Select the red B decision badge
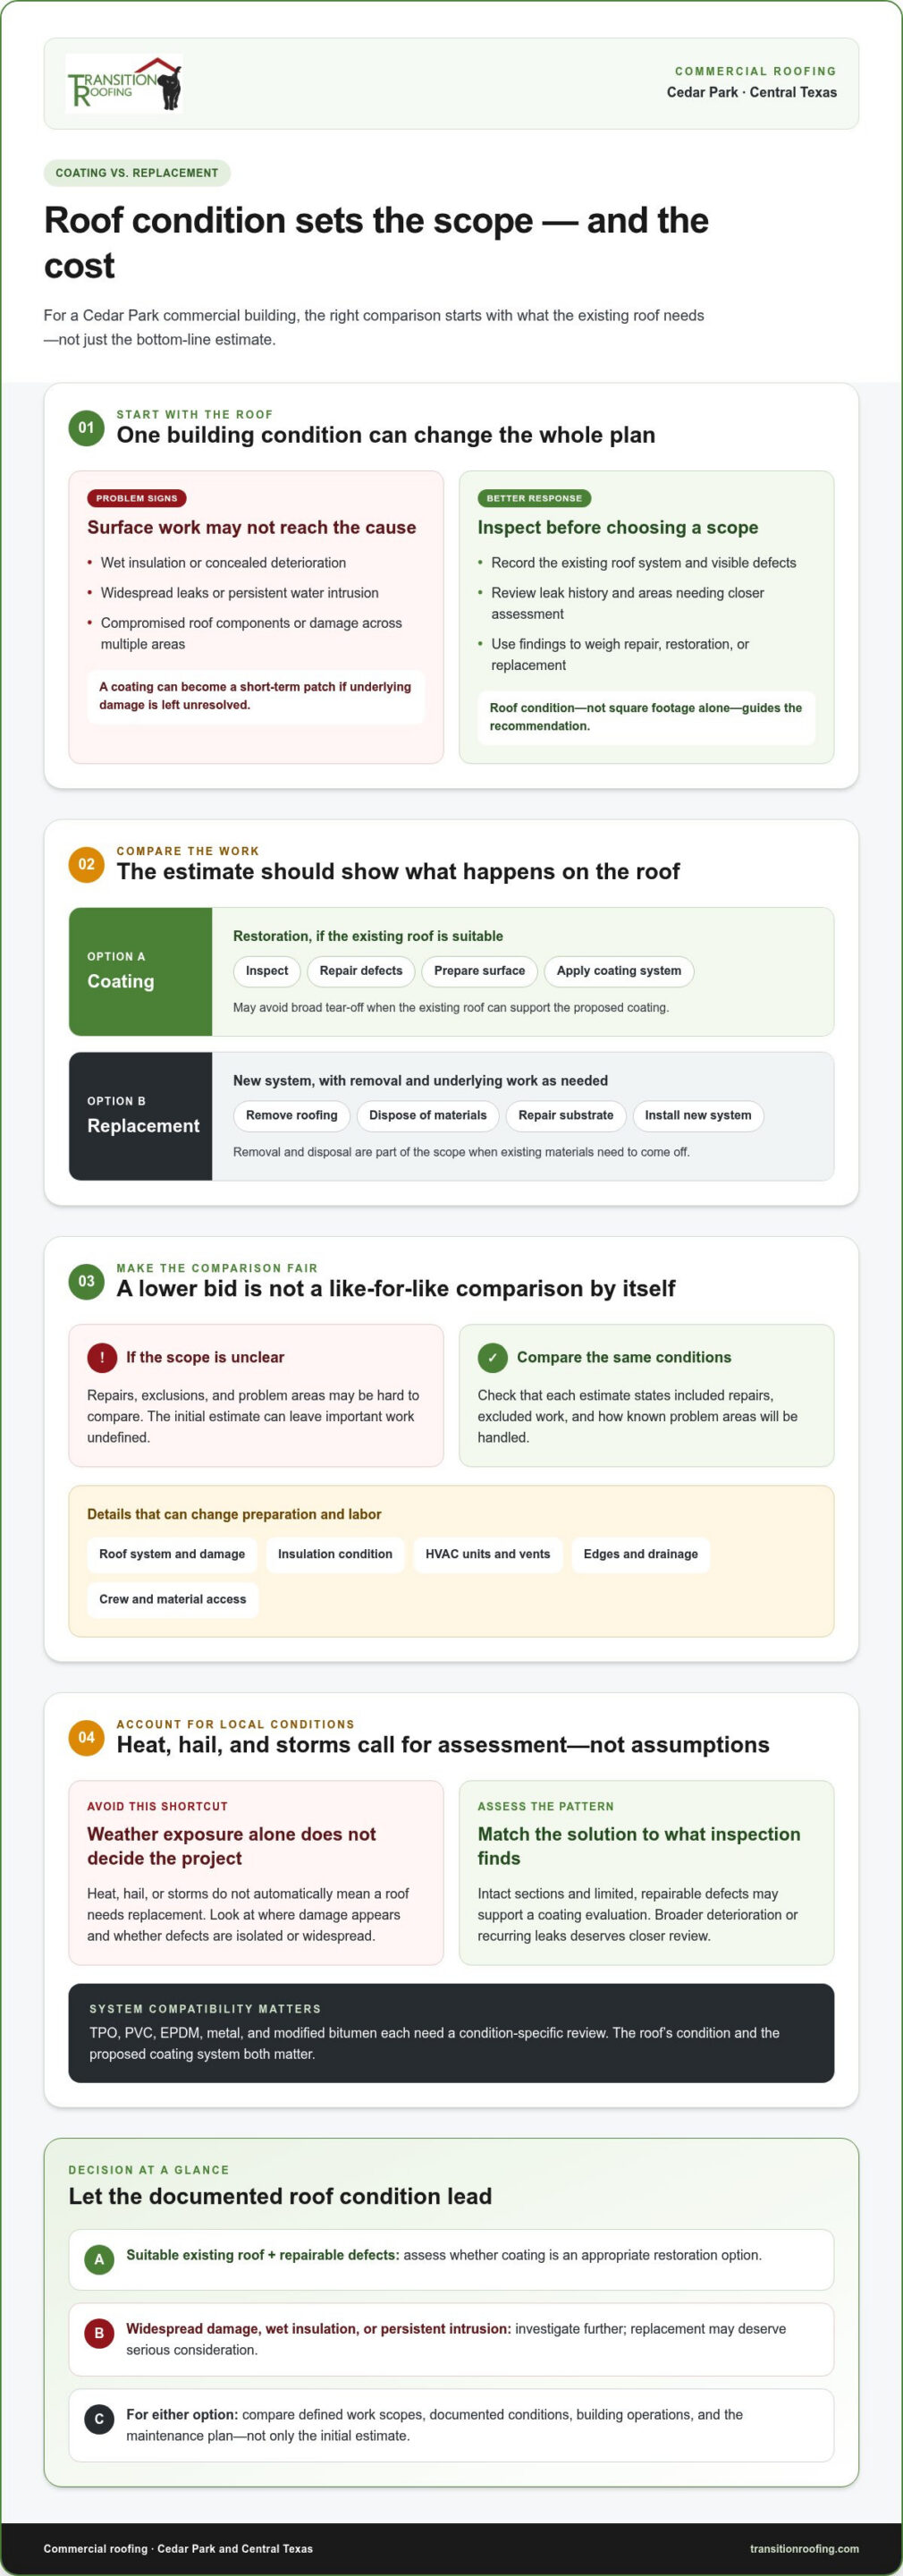 99,2333
